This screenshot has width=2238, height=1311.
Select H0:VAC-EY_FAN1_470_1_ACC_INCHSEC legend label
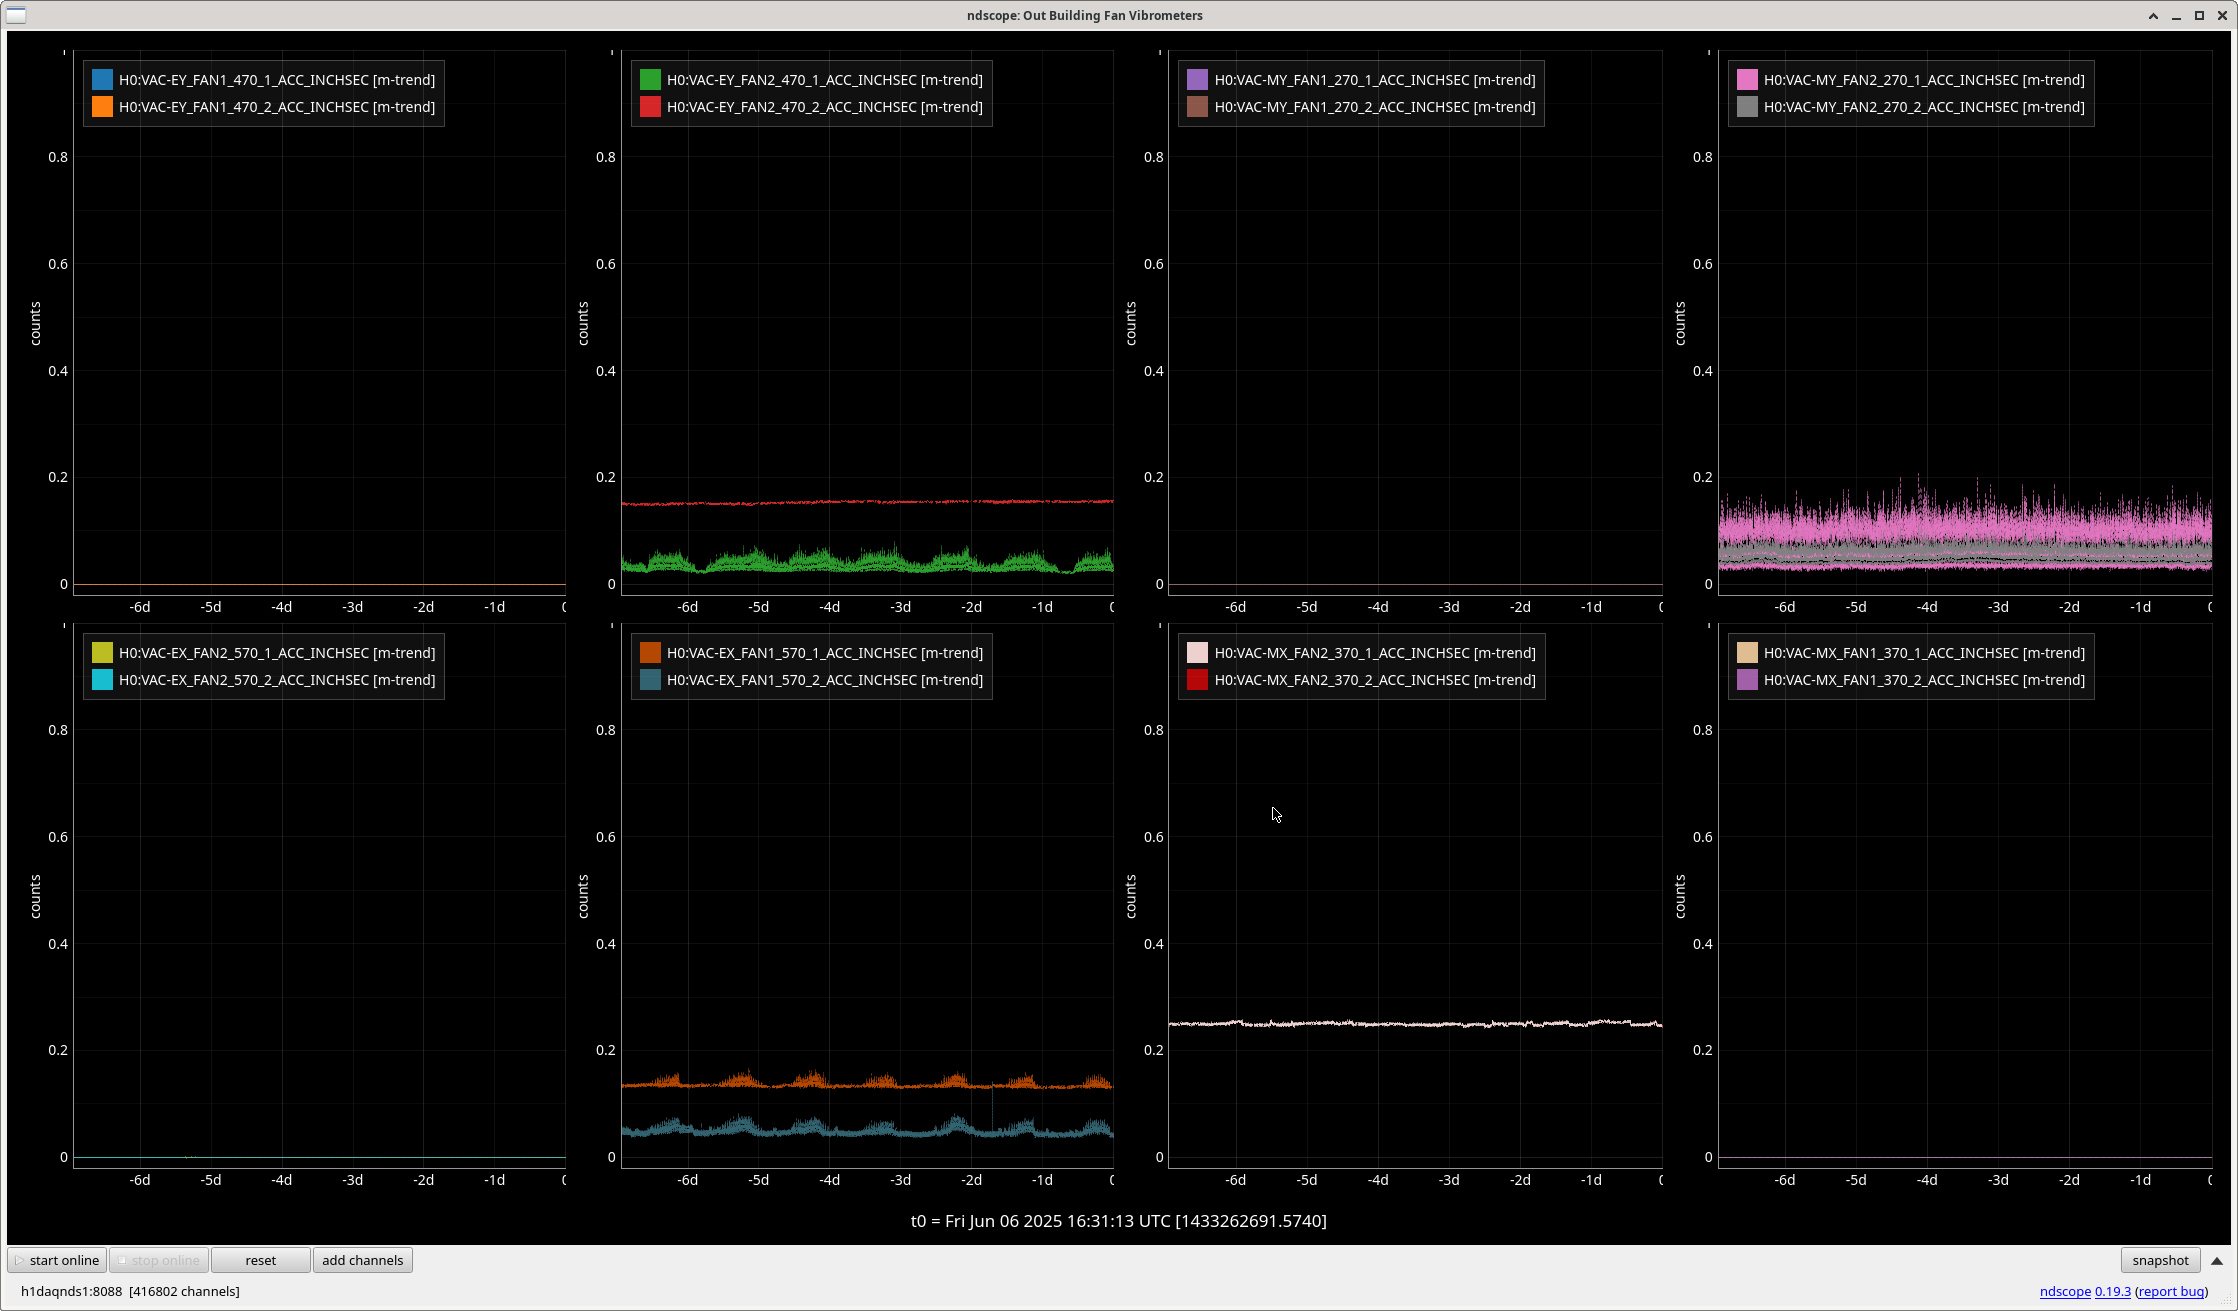pyautogui.click(x=277, y=80)
